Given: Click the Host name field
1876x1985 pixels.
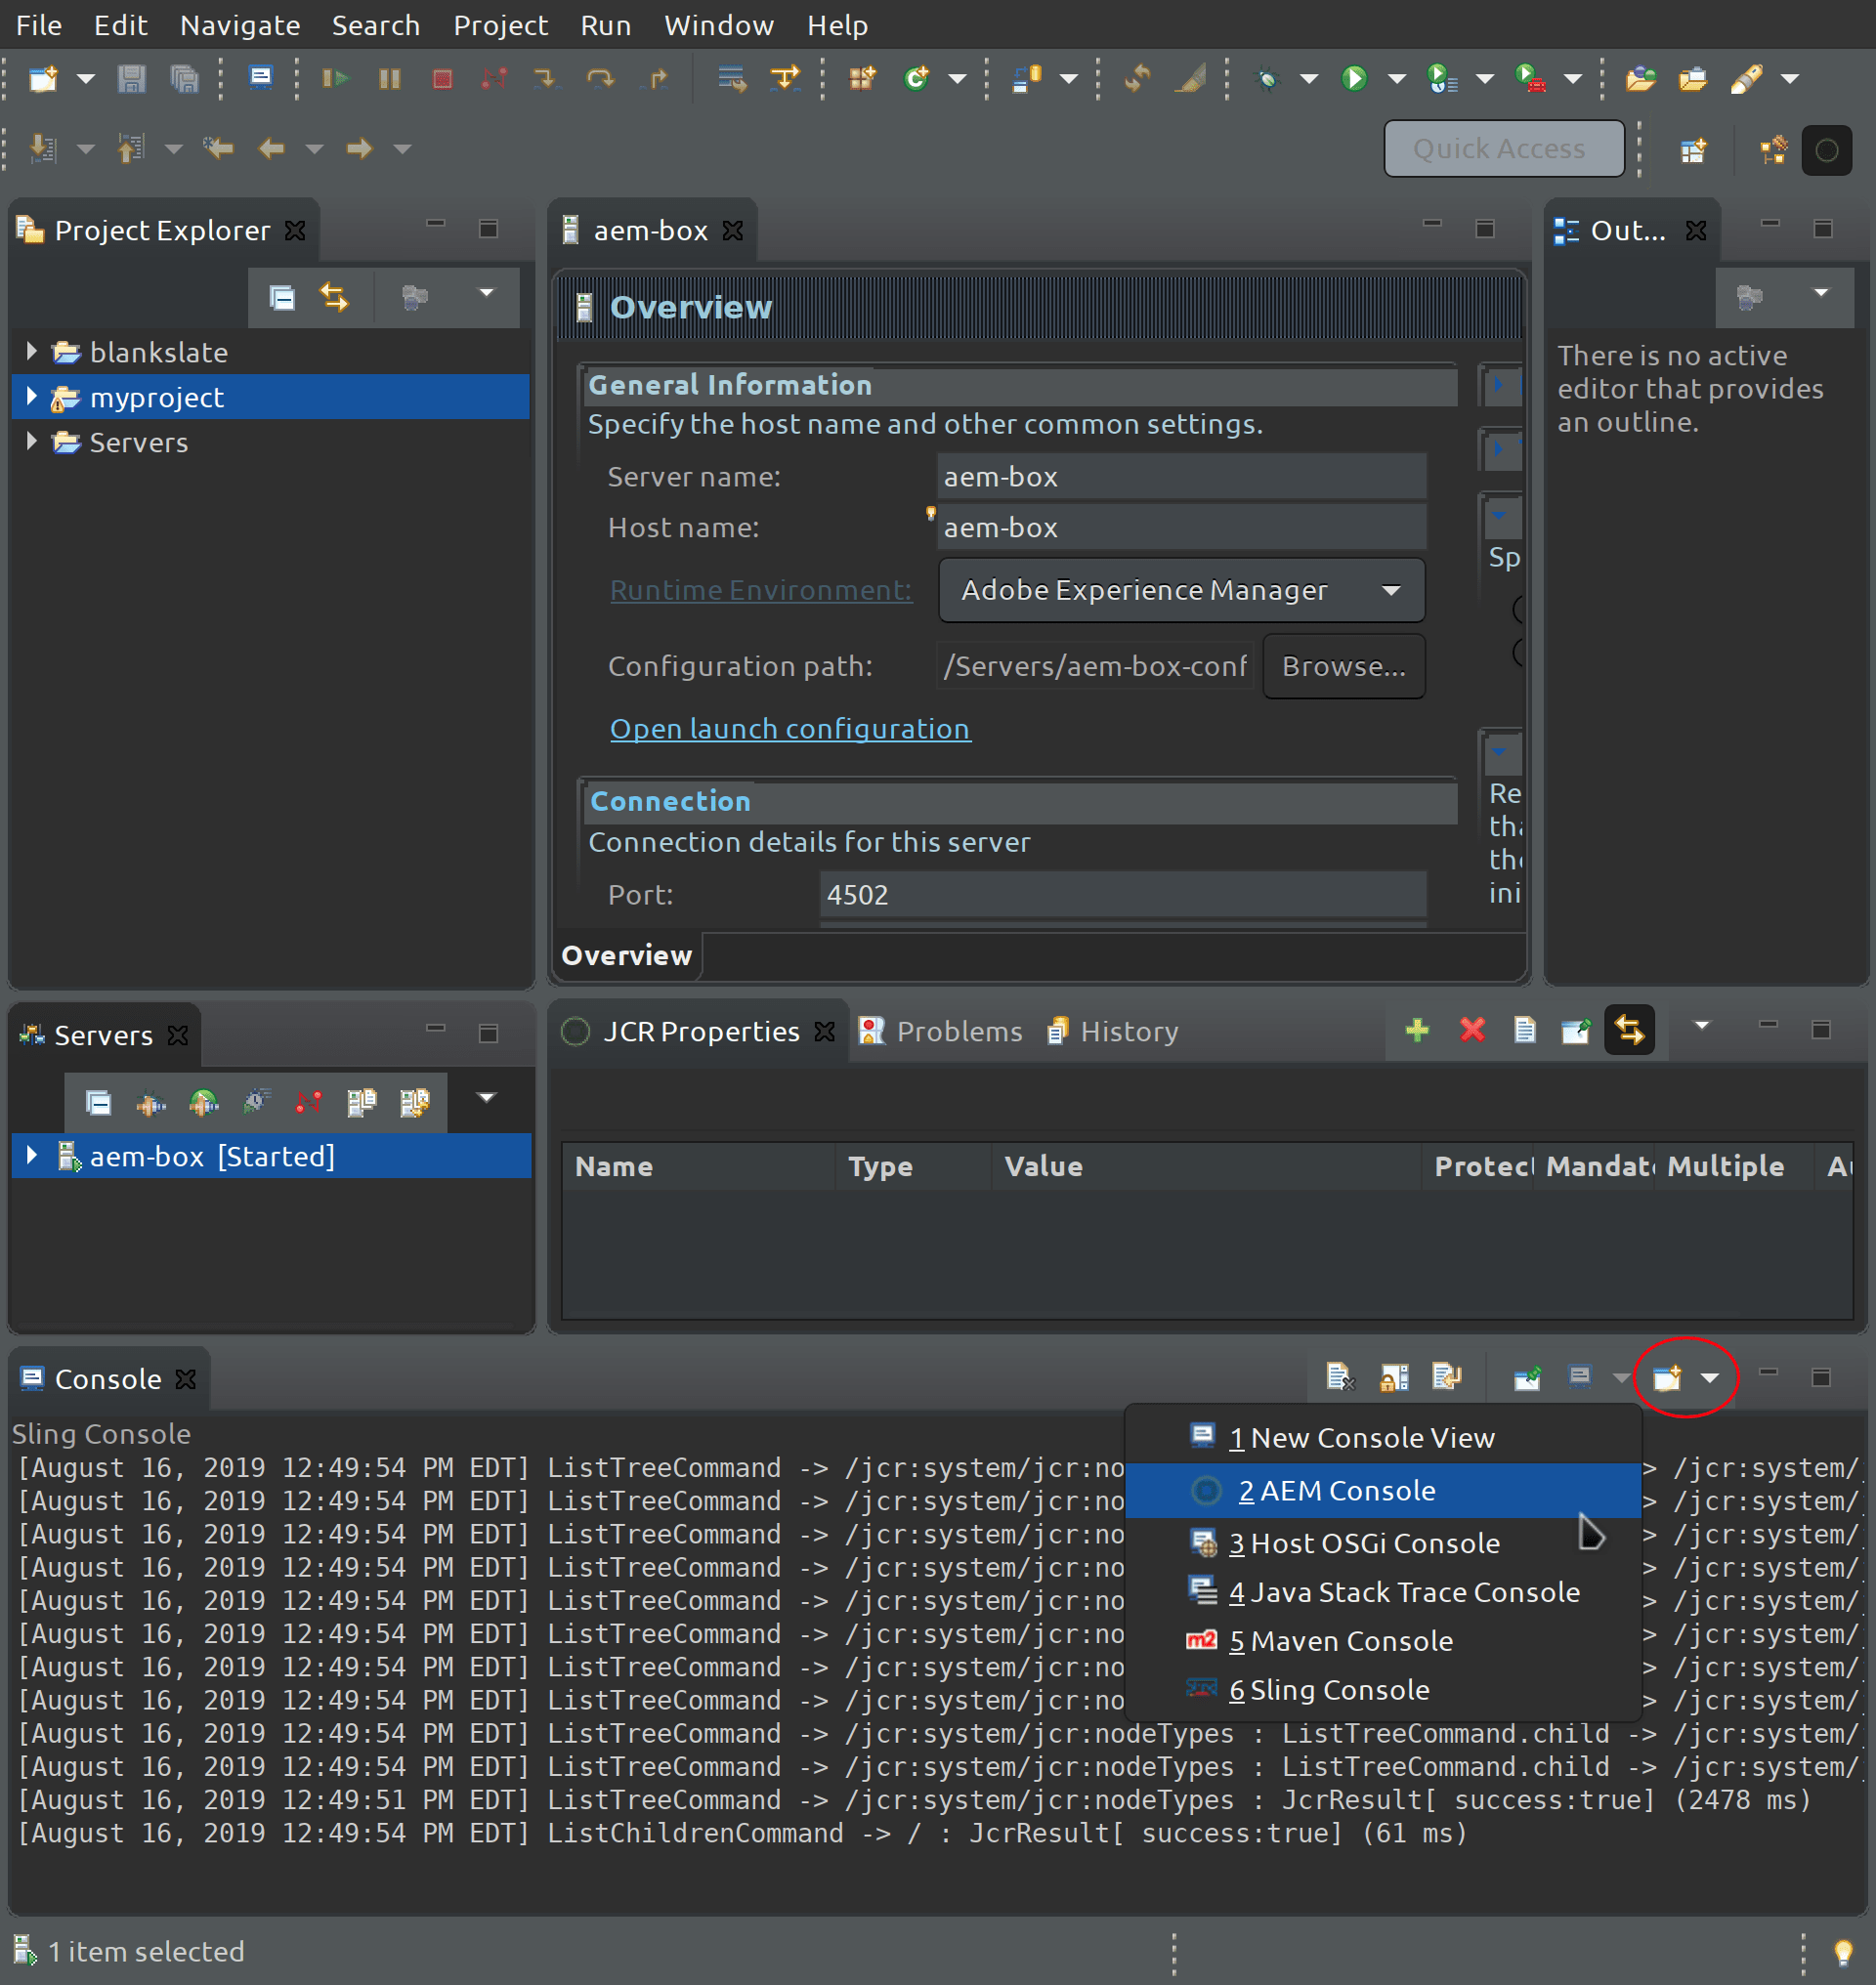Looking at the screenshot, I should click(1181, 527).
